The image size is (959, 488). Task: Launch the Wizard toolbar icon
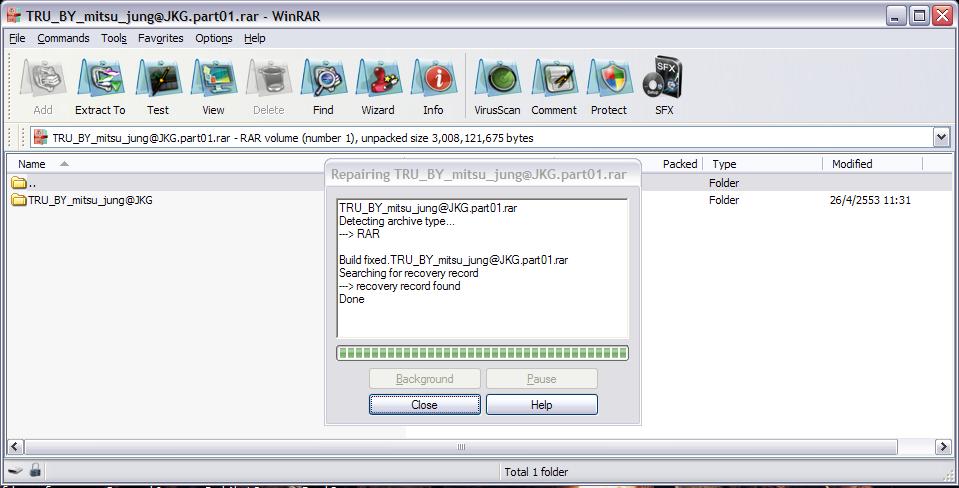point(379,79)
